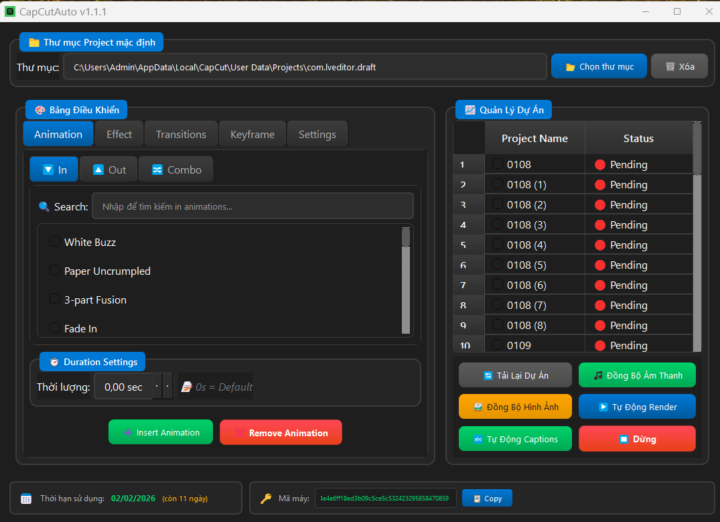The image size is (720, 522).
Task: Open the Effect tab
Action: tap(119, 134)
